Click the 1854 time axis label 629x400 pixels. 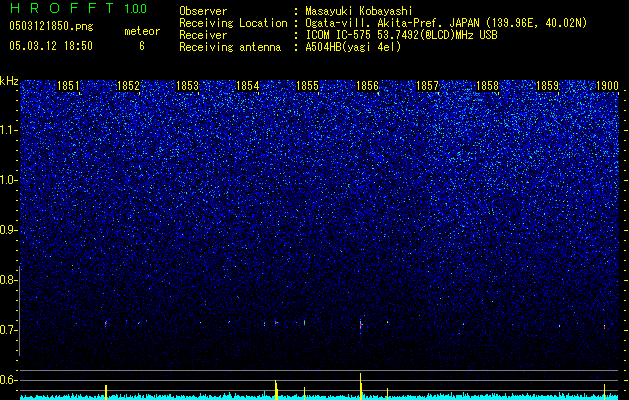point(248,86)
